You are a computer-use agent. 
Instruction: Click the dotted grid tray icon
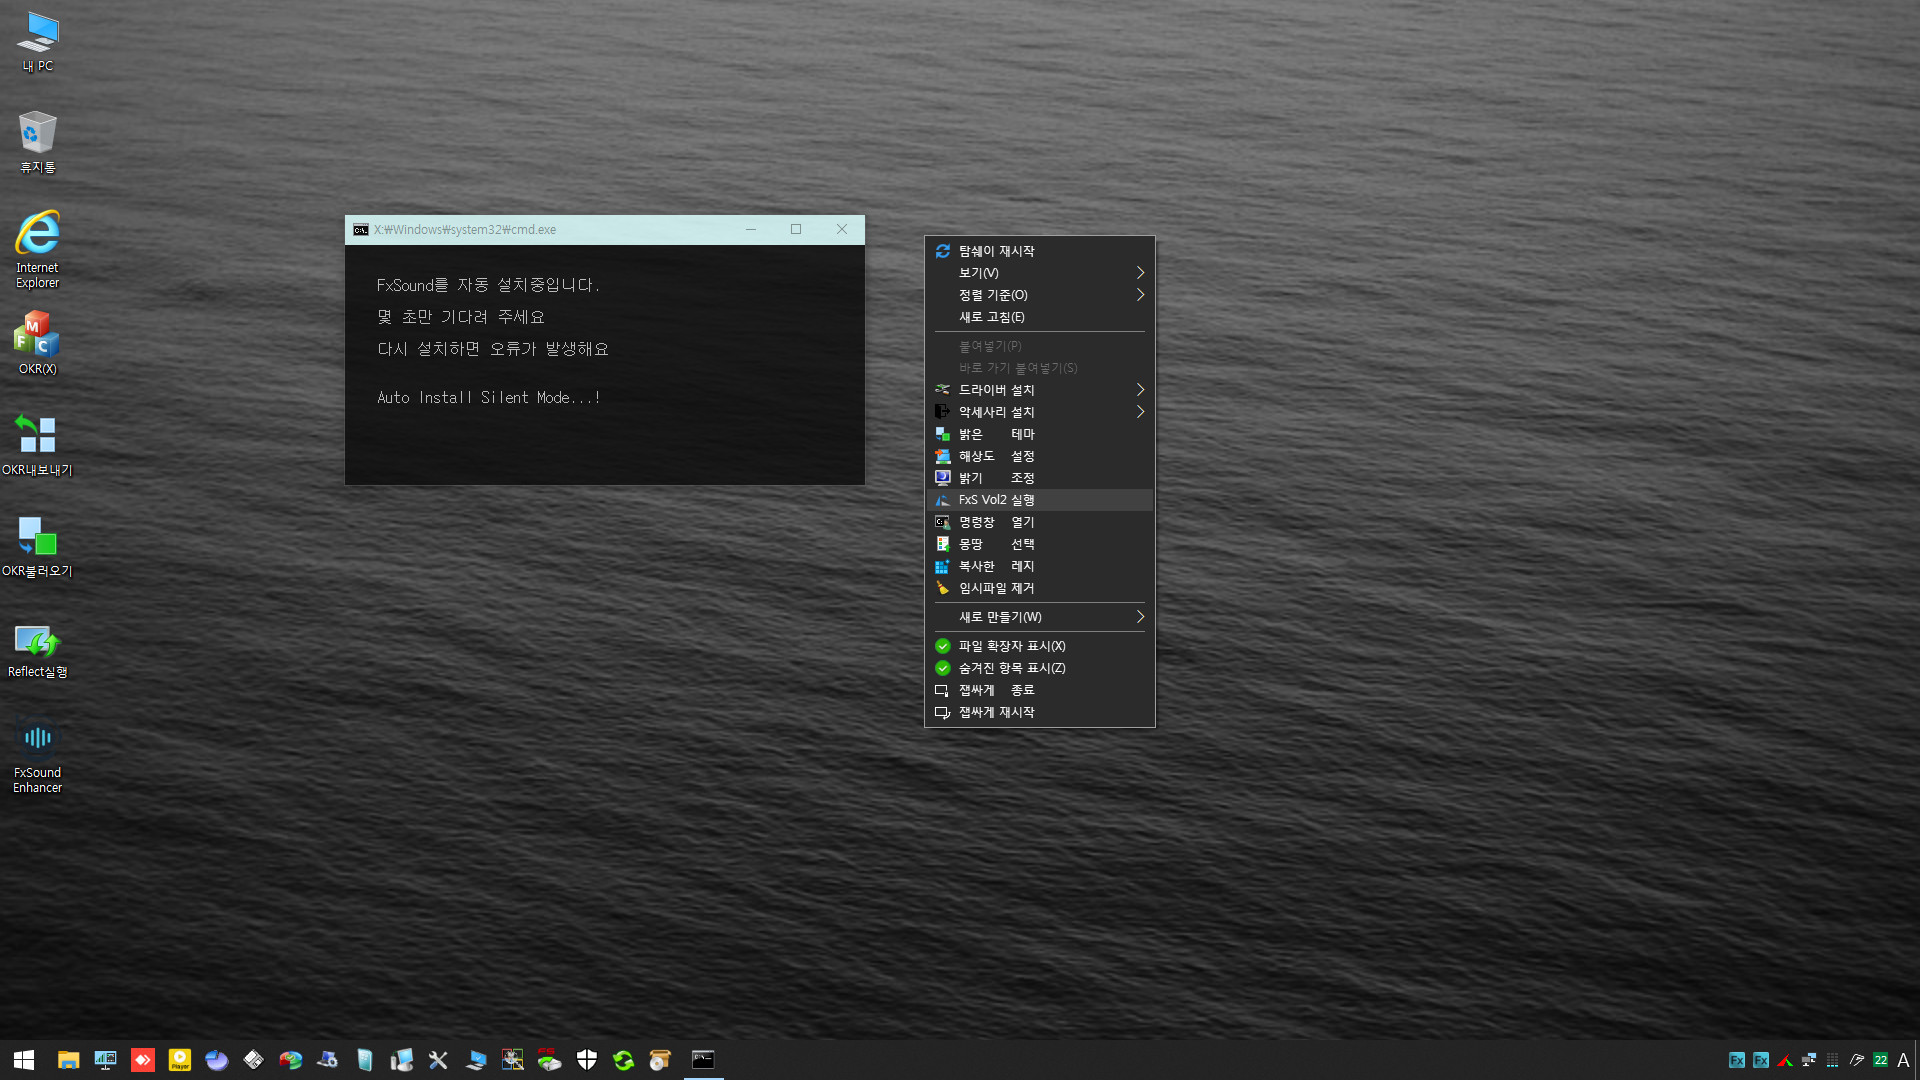(1833, 1060)
